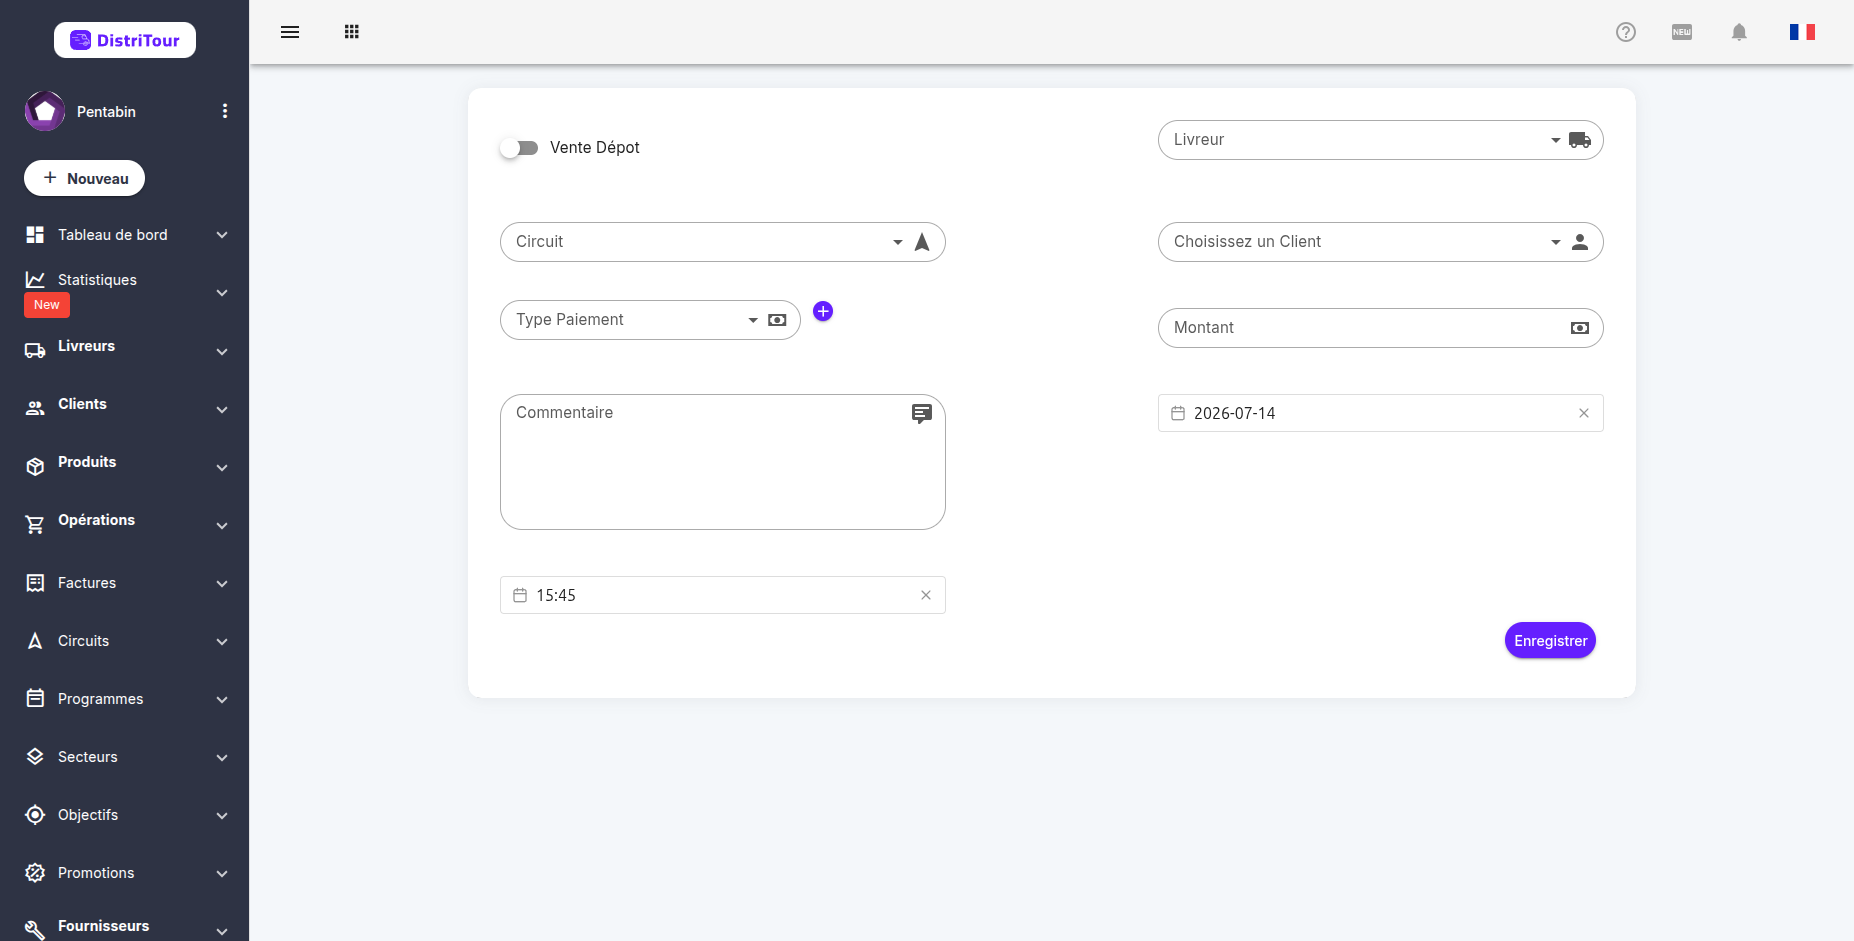Open the Choisissez un Client dropdown
Viewport: 1854px width, 941px height.
[1381, 242]
